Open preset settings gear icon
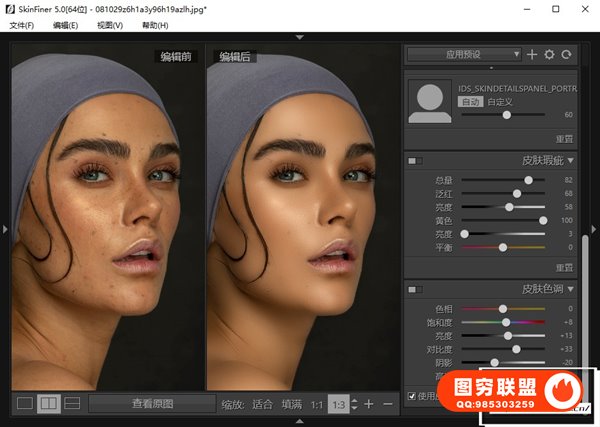The image size is (600, 427). coord(549,54)
